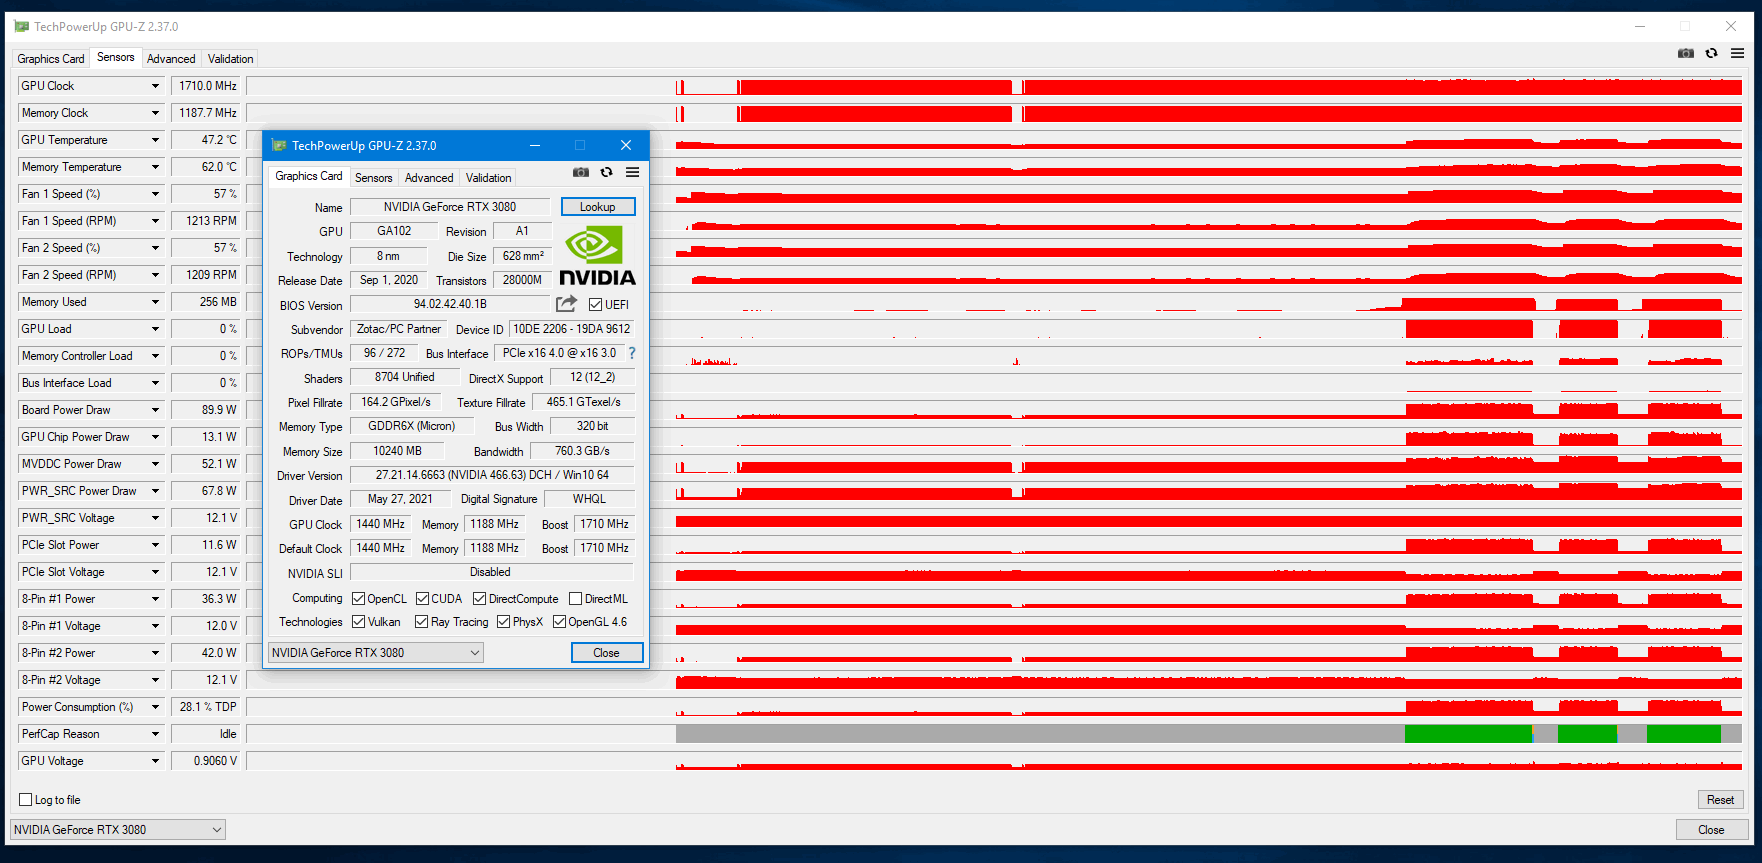The width and height of the screenshot is (1762, 863).
Task: Switch to Graphics Card tab in back window
Action: pyautogui.click(x=51, y=59)
